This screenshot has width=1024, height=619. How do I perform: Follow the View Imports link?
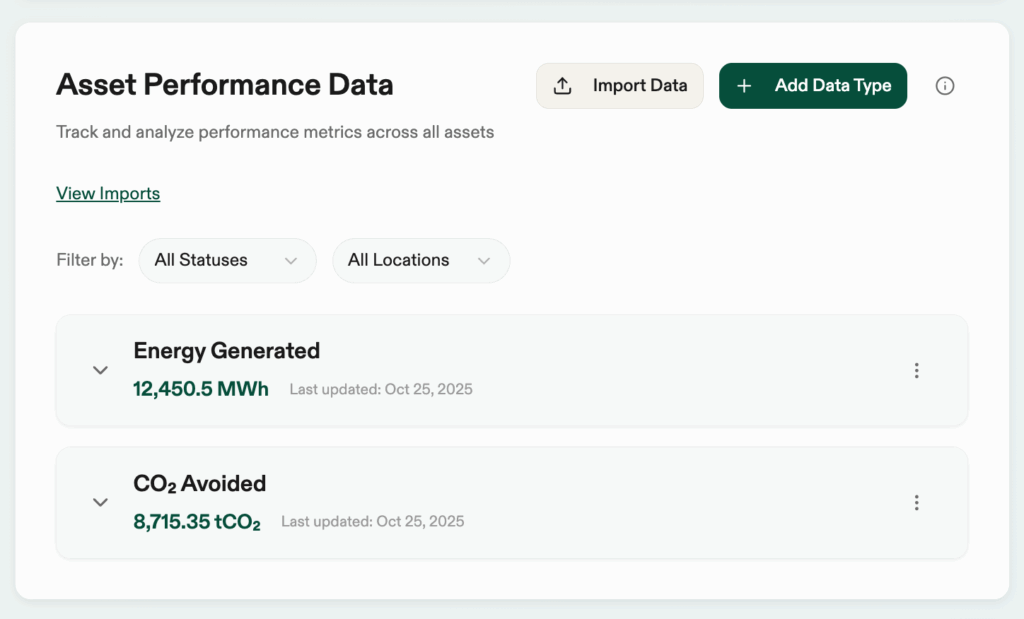pyautogui.click(x=108, y=194)
